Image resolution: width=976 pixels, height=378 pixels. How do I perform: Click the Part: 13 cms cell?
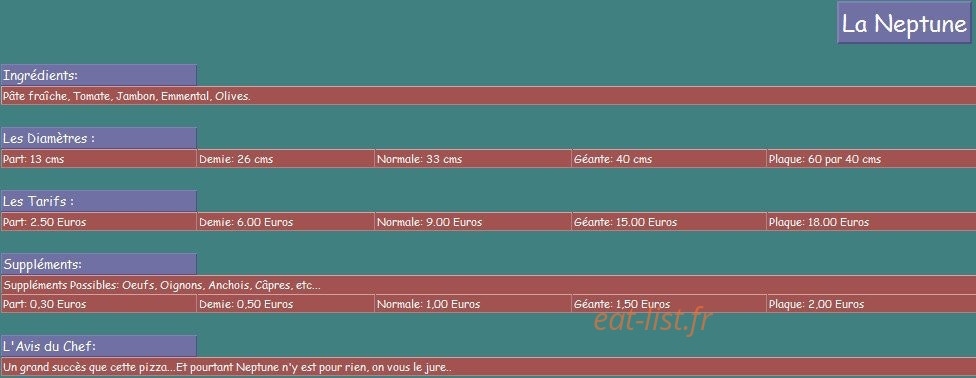(98, 159)
